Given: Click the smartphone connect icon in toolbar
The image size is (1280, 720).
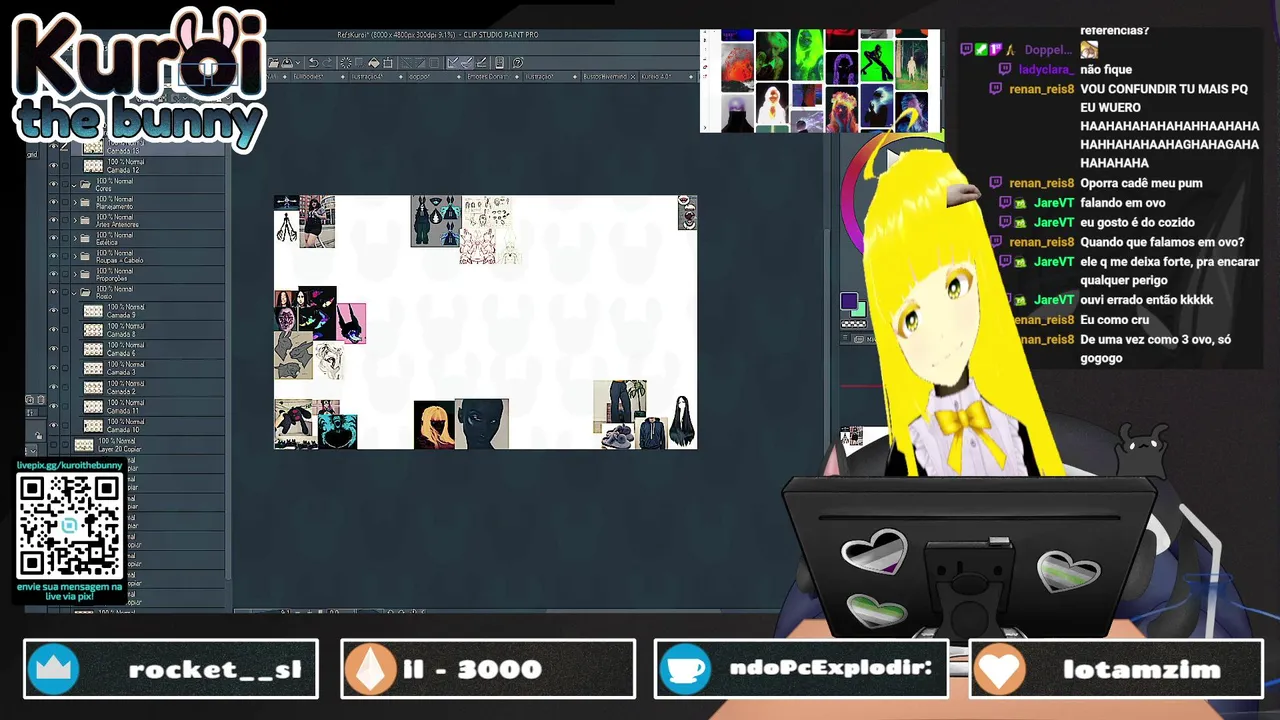Looking at the screenshot, I should pos(500,63).
